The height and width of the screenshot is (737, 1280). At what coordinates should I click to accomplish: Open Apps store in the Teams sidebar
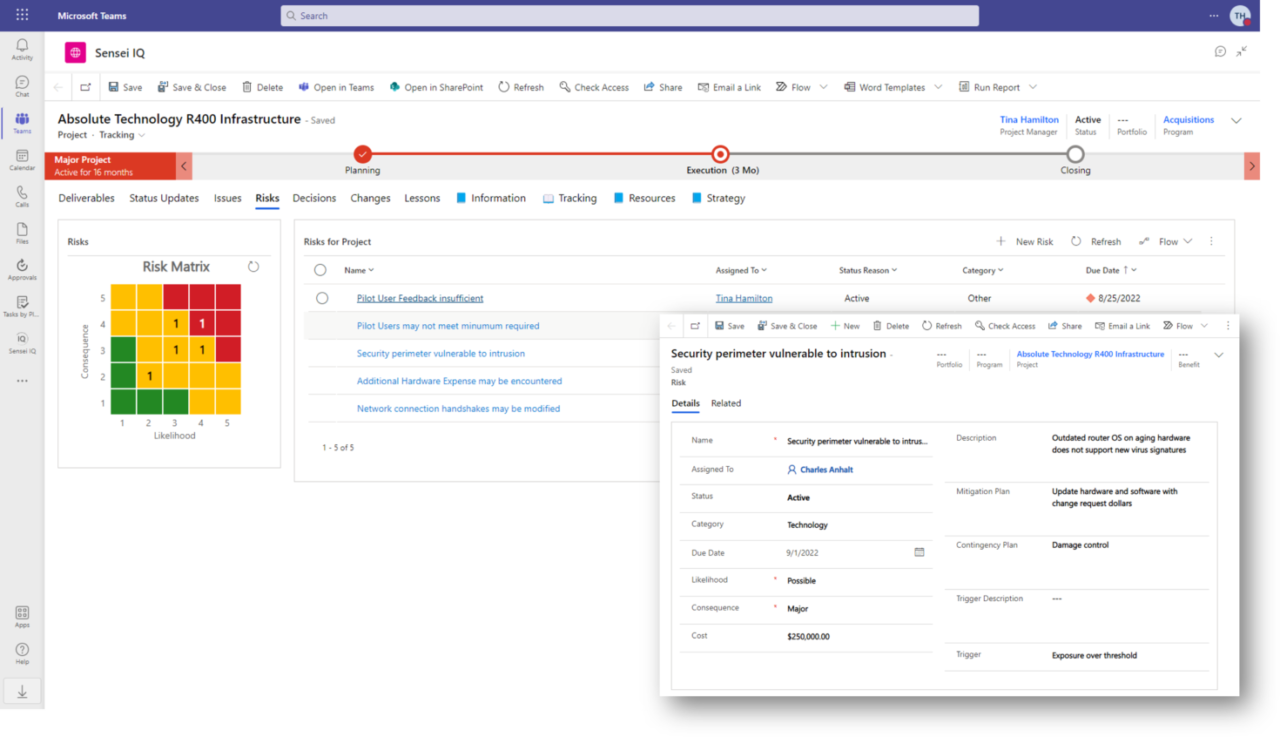[x=22, y=616]
